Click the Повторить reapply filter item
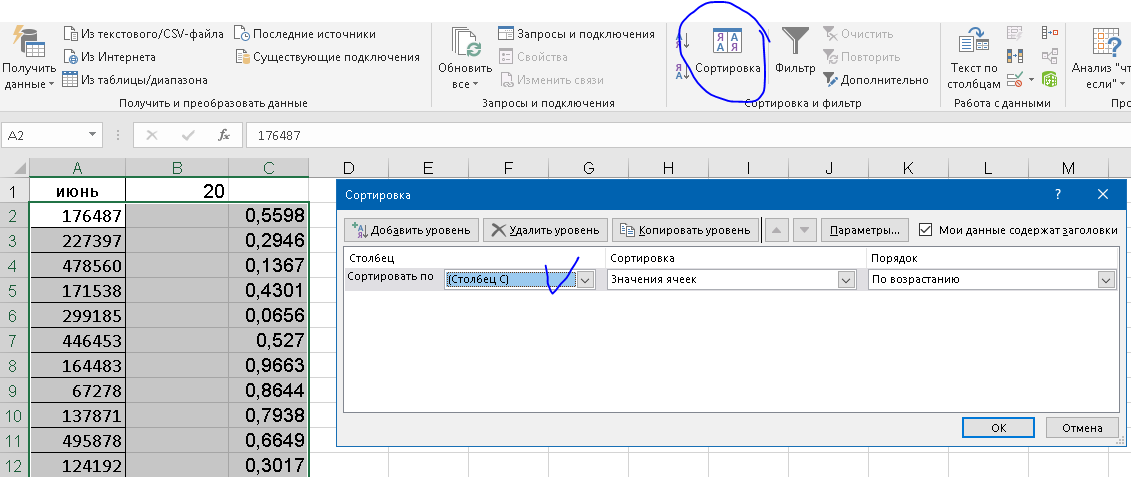Image resolution: width=1131 pixels, height=477 pixels. coord(862,57)
